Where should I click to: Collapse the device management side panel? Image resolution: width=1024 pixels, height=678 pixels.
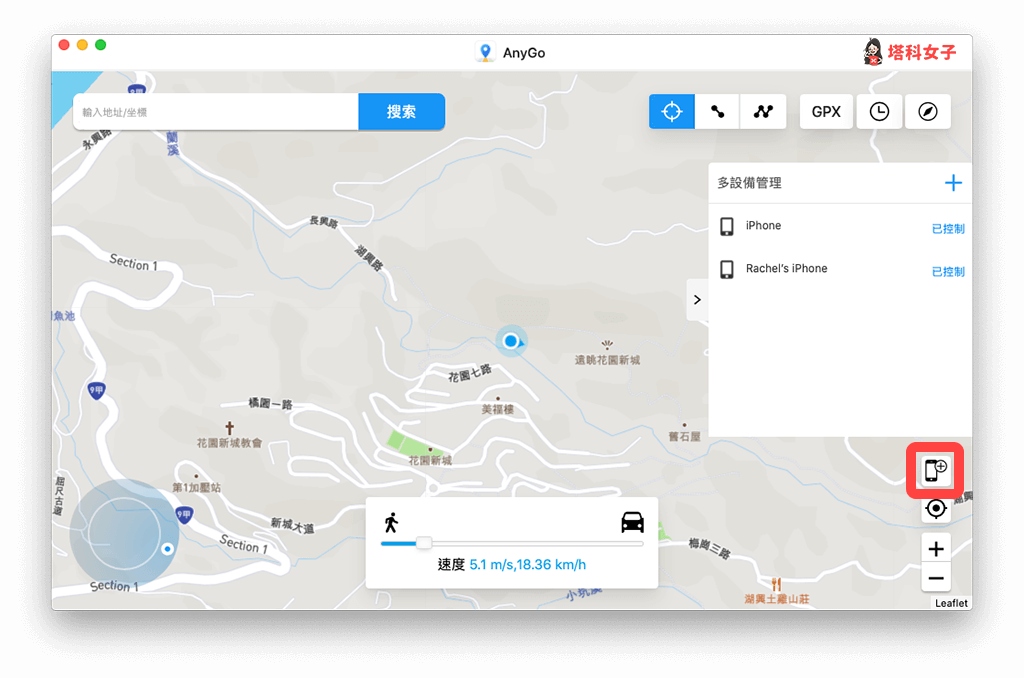697,300
